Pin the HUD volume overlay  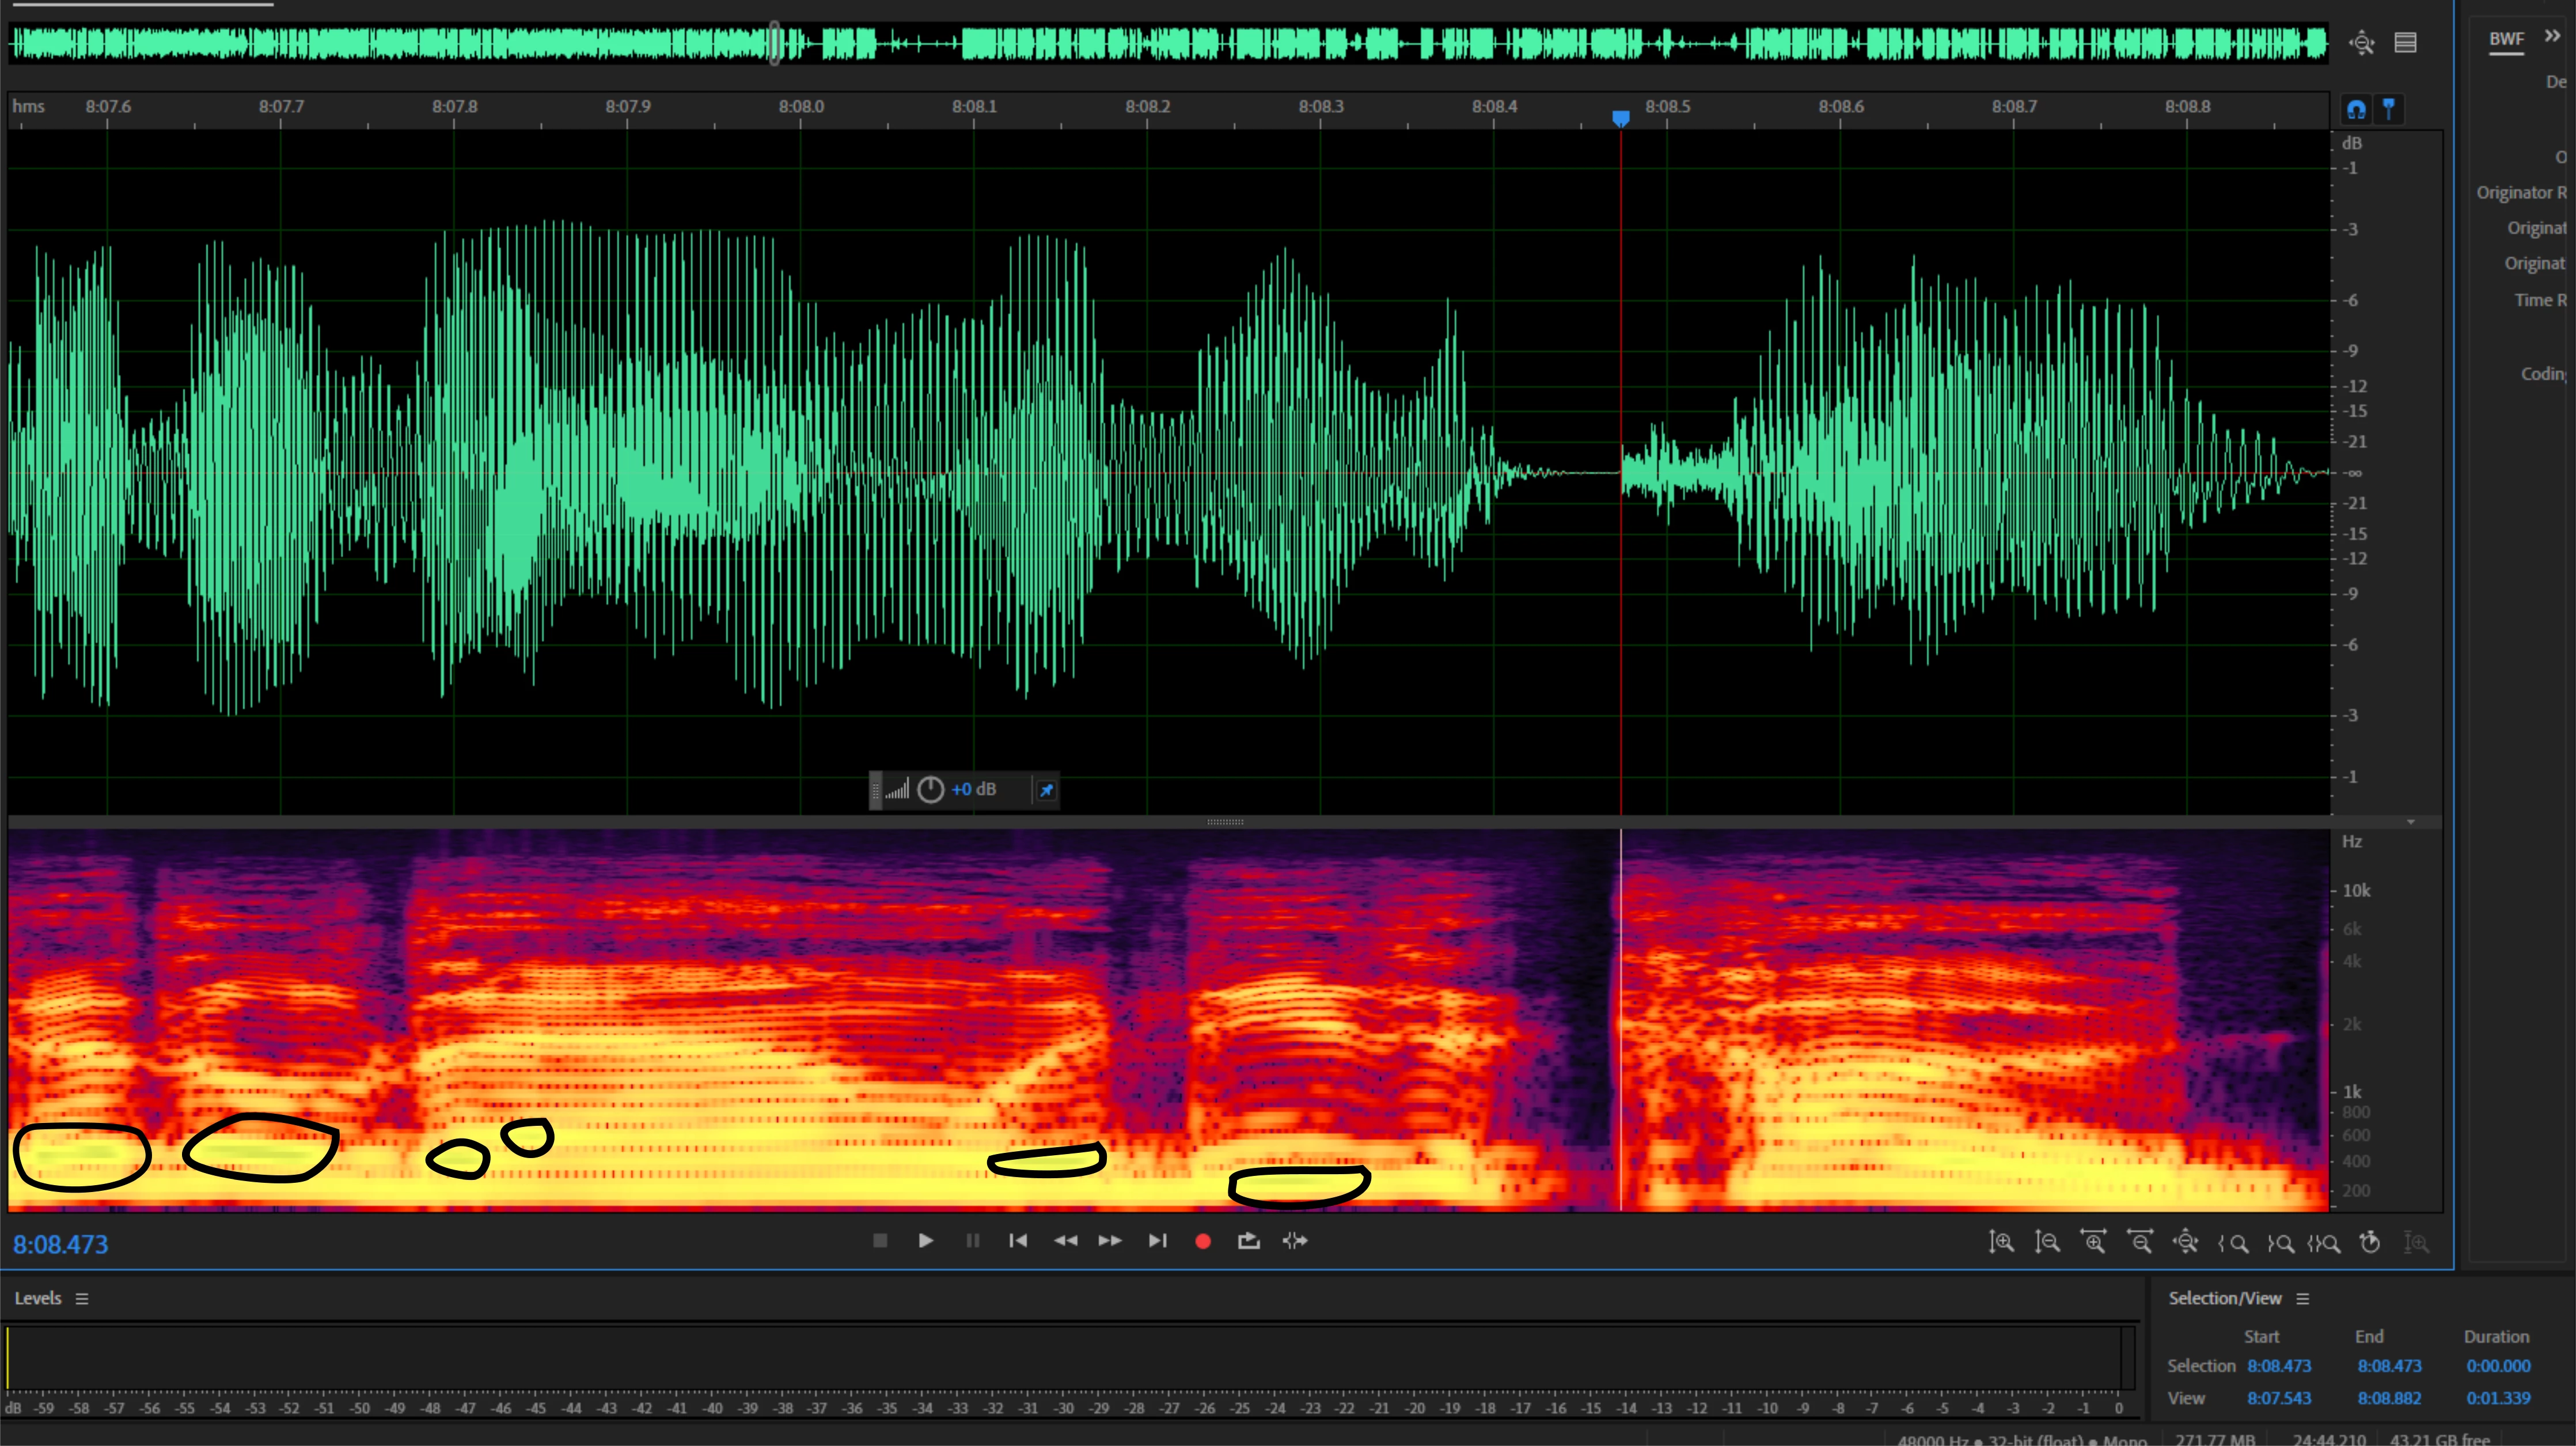(1046, 790)
